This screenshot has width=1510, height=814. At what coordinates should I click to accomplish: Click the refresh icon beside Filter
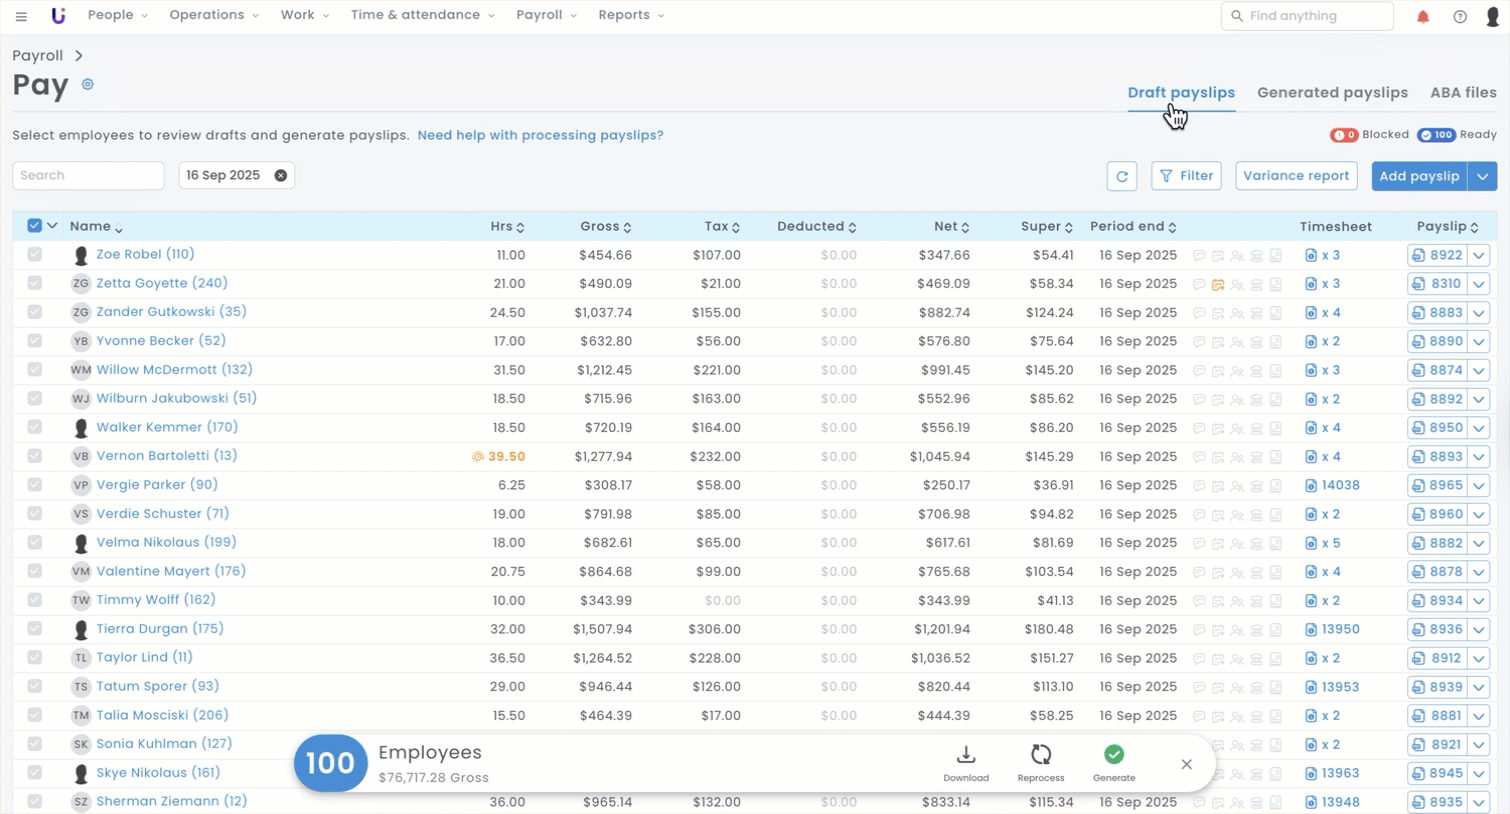click(1122, 176)
